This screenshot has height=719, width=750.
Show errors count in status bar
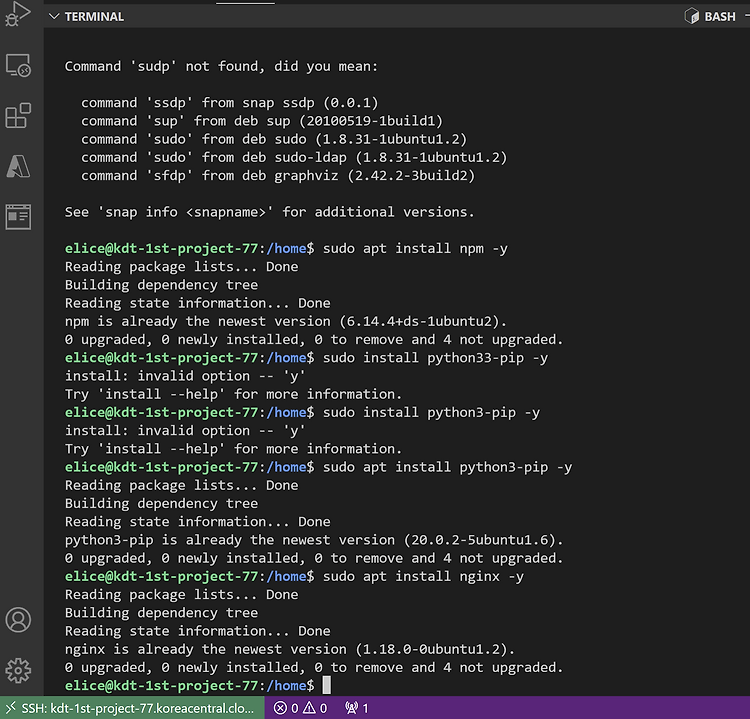point(286,708)
